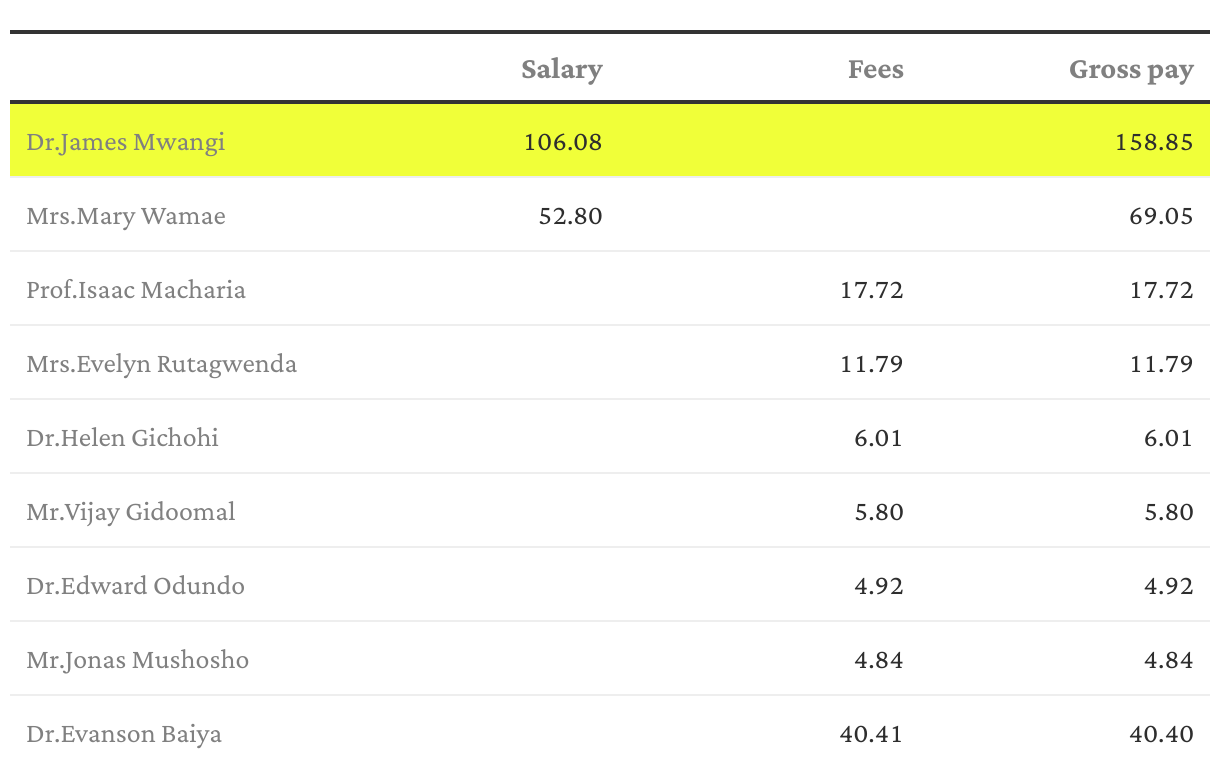Select the Dr.Helen Gichohi name cell
This screenshot has width=1220, height=778.
tap(123, 438)
